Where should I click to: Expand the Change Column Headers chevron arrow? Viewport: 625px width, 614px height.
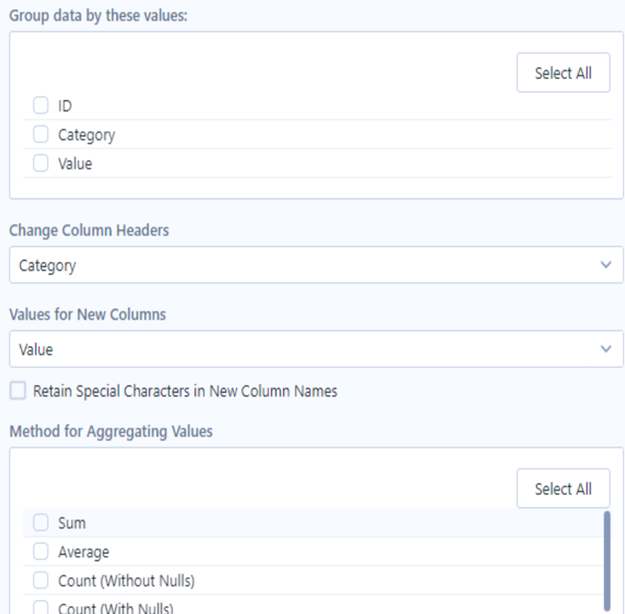(x=606, y=265)
